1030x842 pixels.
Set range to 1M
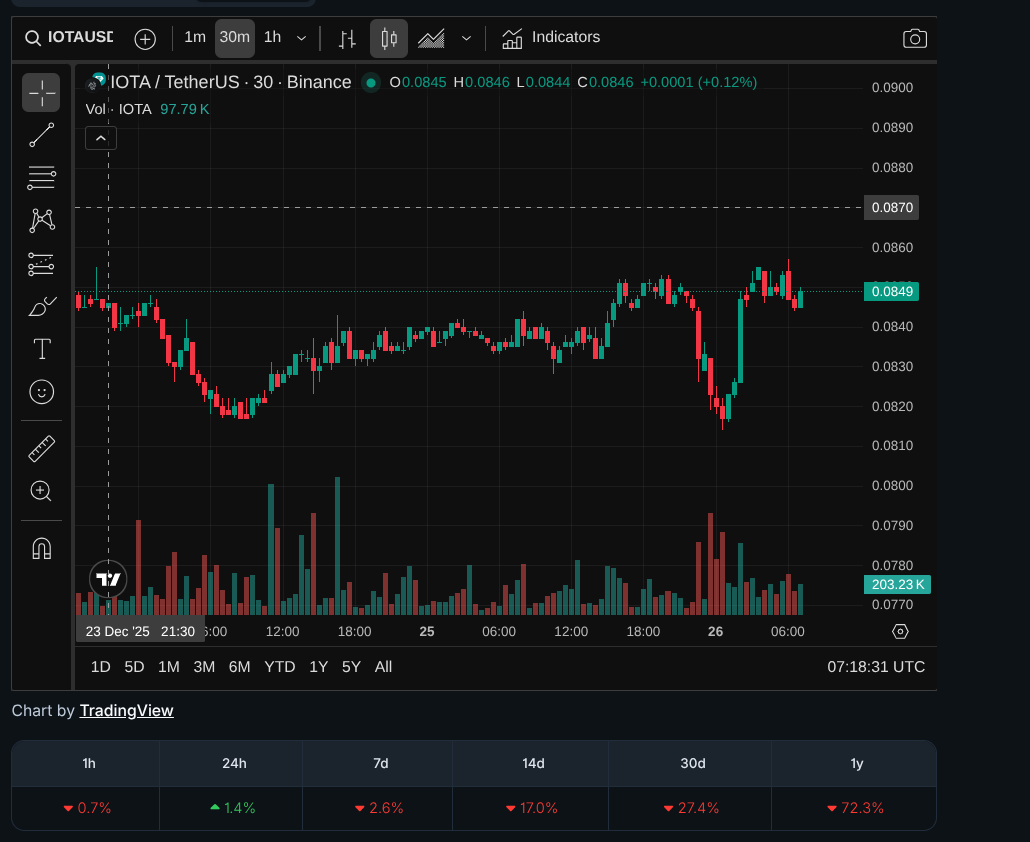tap(169, 667)
